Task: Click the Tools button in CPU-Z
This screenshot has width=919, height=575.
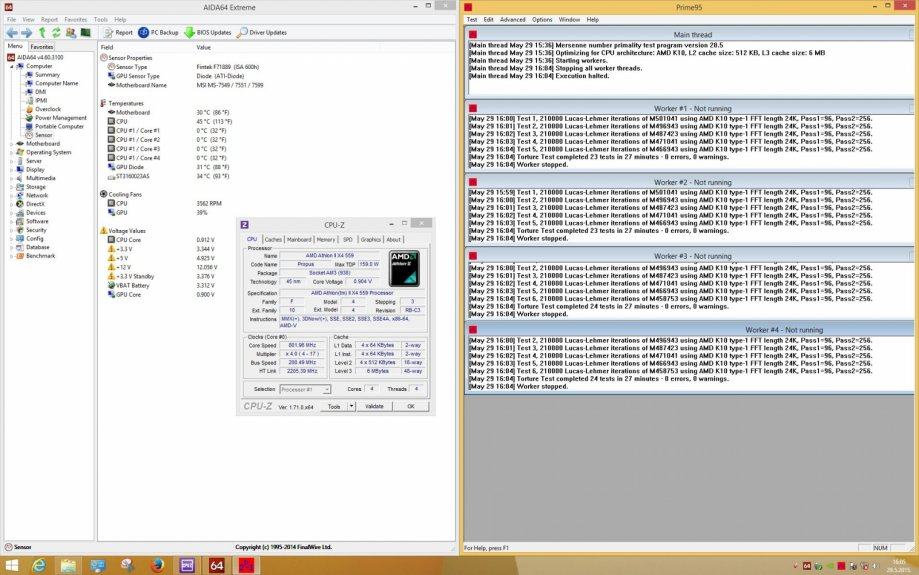Action: [334, 406]
